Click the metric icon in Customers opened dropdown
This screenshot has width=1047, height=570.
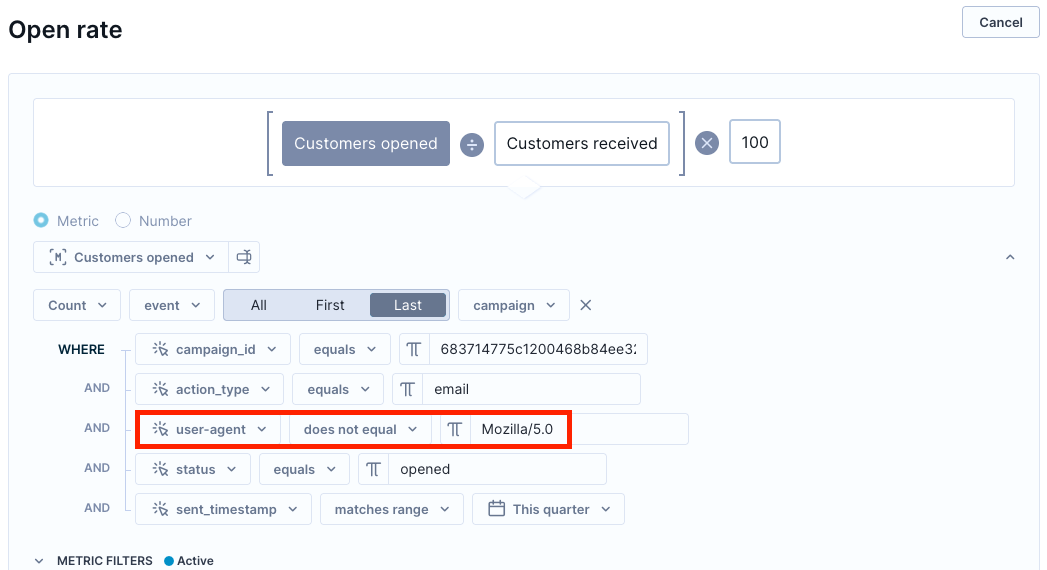(57, 257)
